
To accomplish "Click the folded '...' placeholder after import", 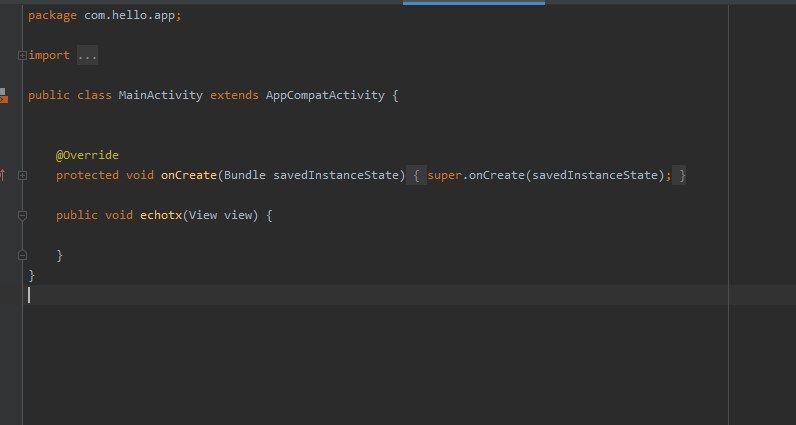I will 87,55.
